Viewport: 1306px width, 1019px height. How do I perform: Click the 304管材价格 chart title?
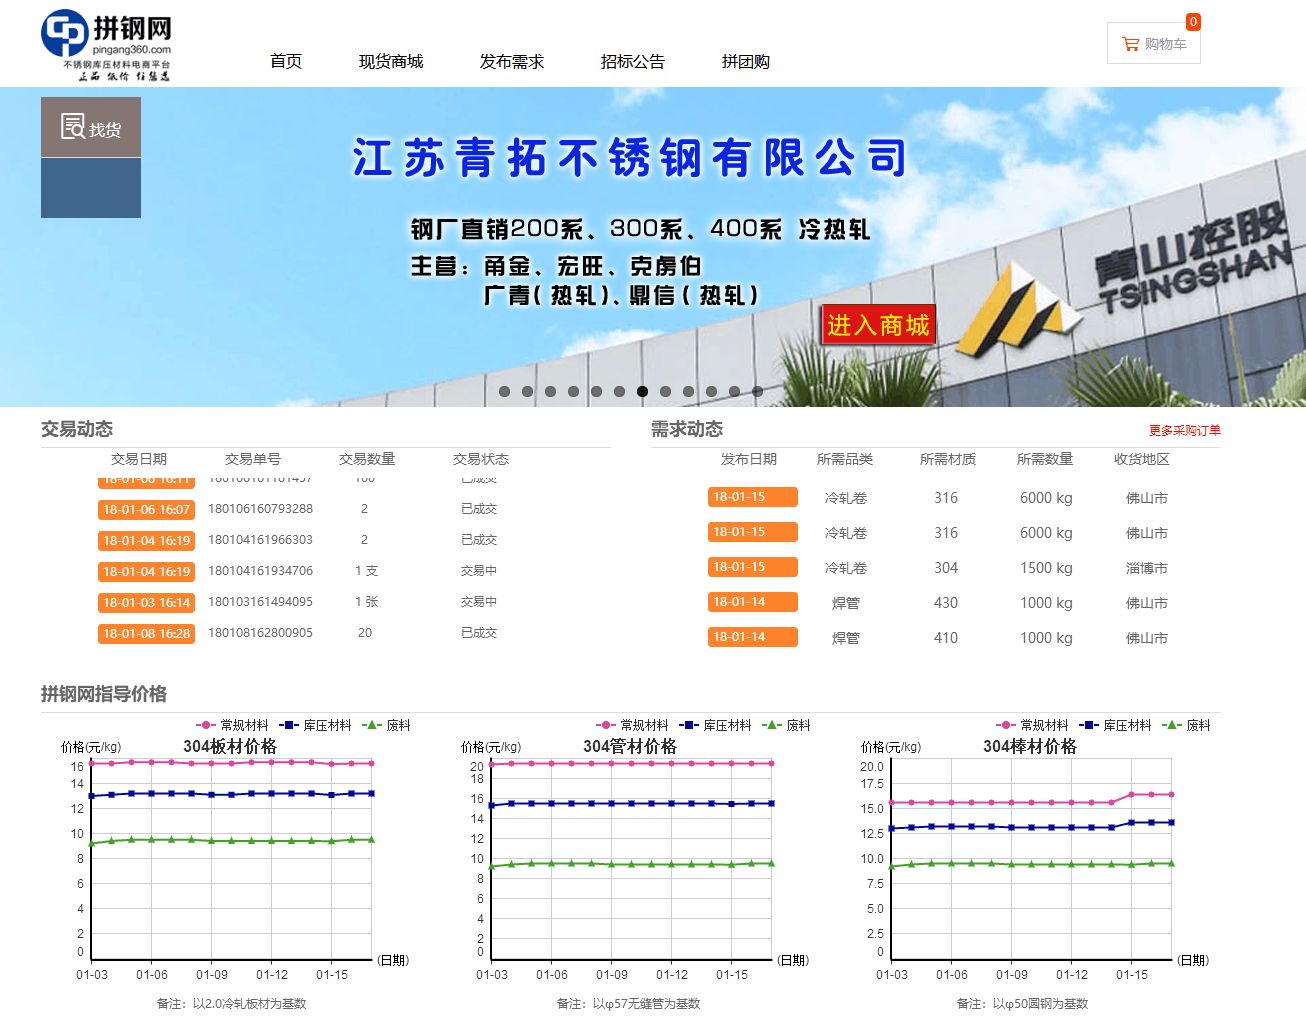coord(630,746)
